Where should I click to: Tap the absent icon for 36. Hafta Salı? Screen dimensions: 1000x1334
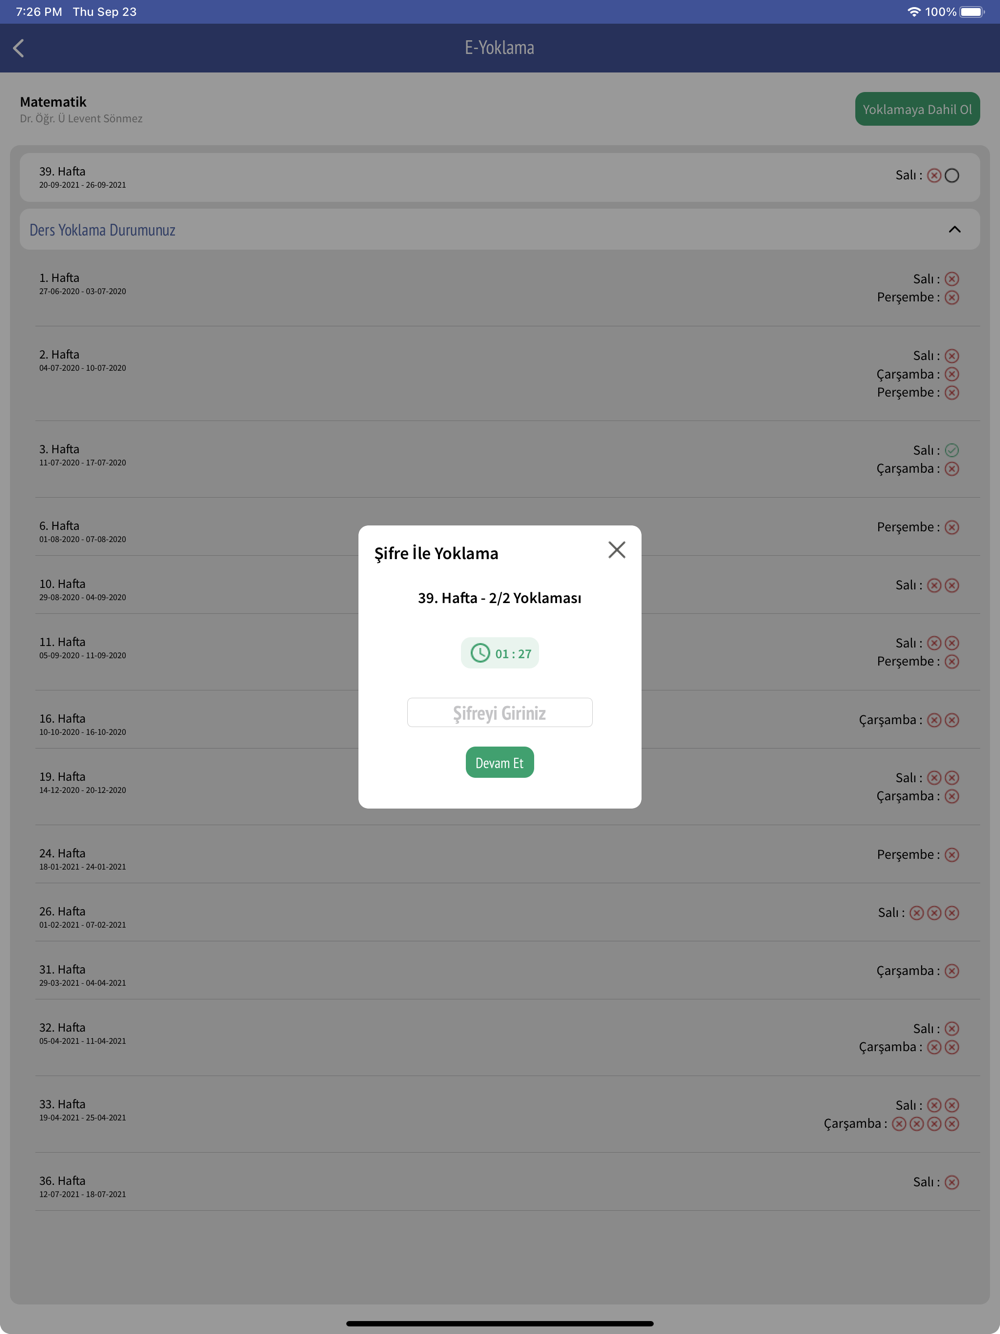tap(952, 1182)
